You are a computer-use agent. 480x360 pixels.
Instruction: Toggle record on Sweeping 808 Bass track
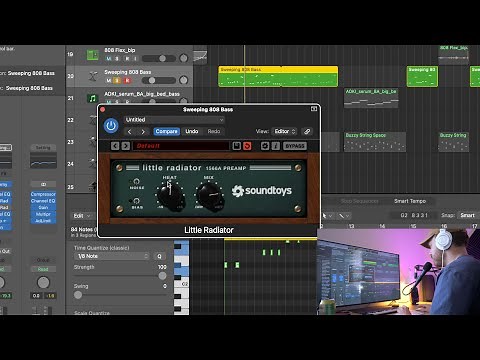[127, 80]
